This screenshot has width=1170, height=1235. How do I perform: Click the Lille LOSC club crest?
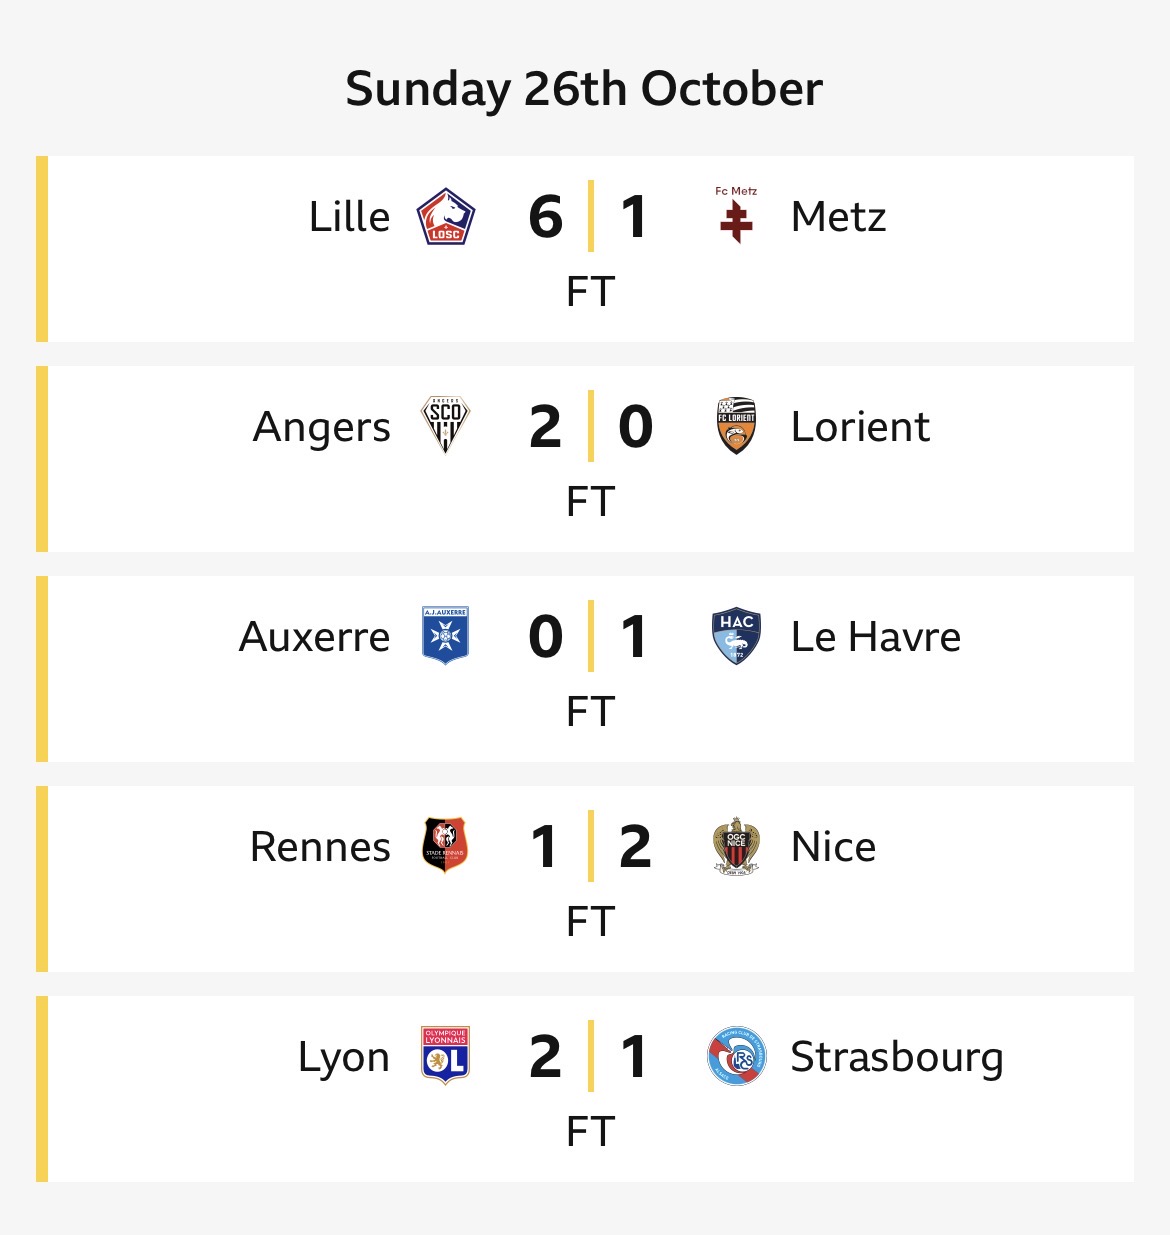[445, 217]
